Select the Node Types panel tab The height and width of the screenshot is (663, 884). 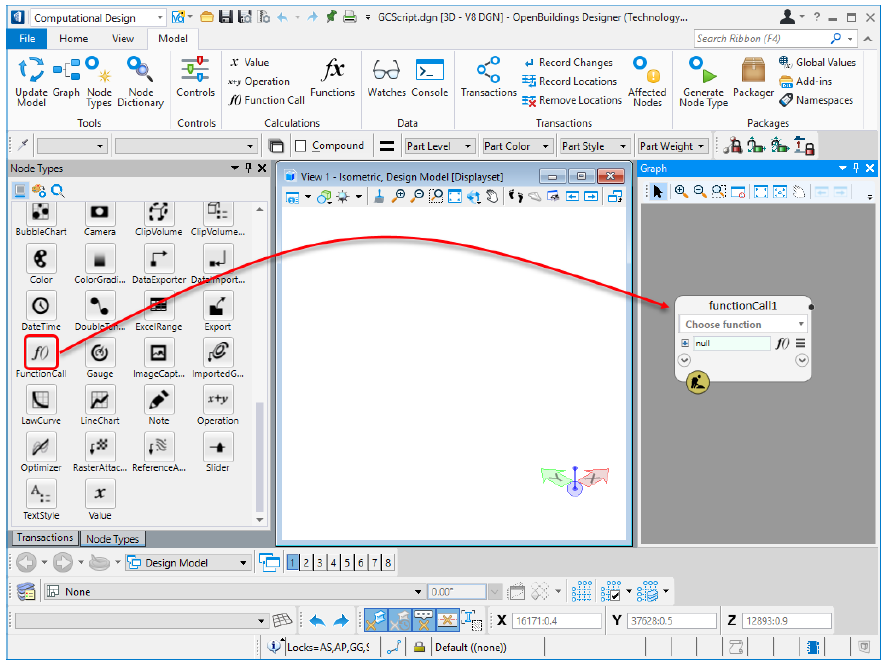[x=112, y=539]
